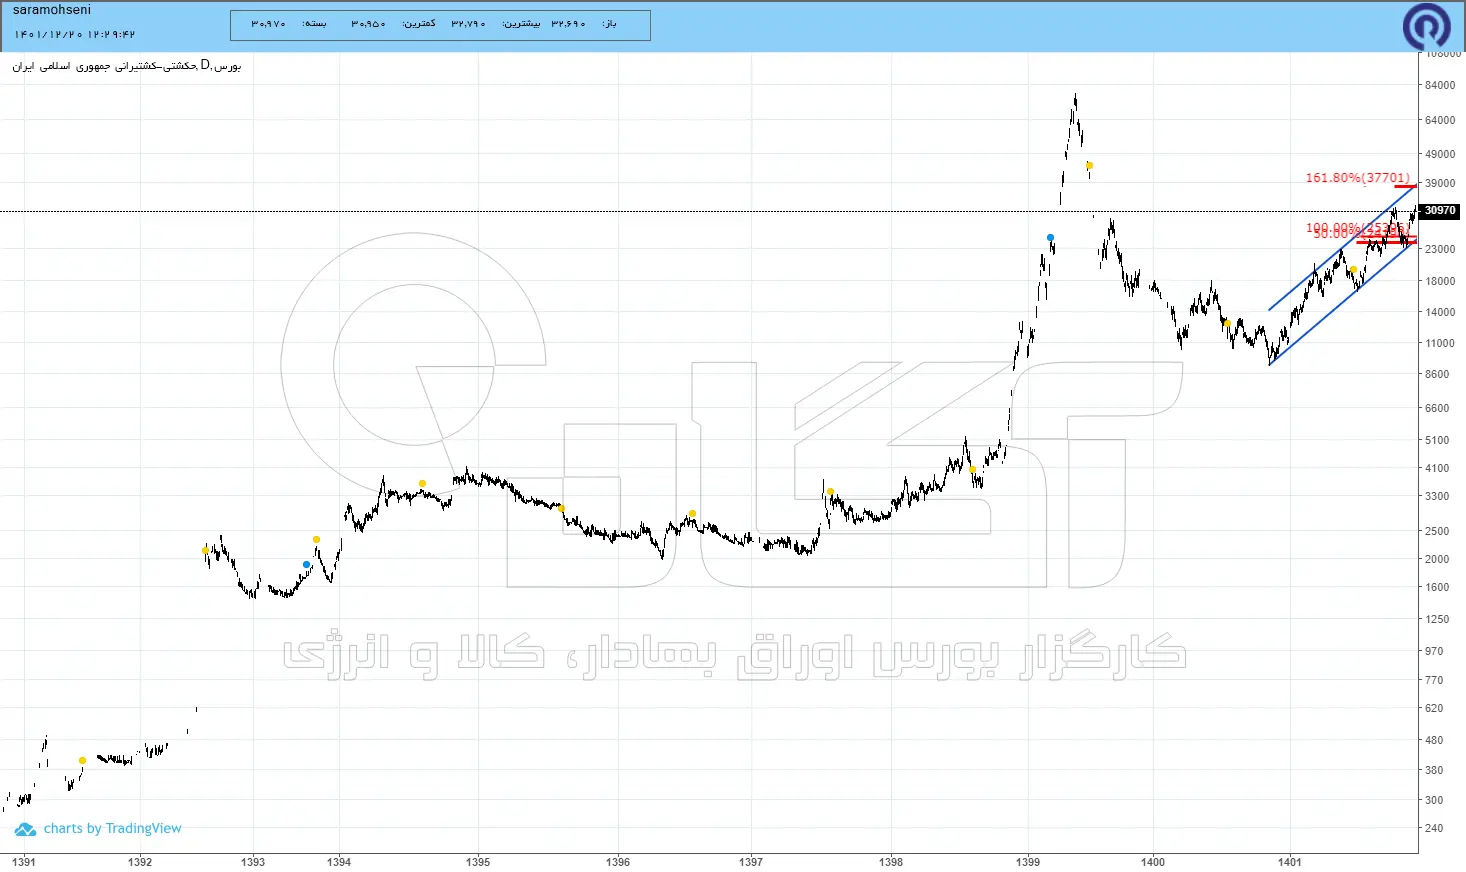Click the yellow marker below the 84000 peak
Viewport: 1466px width, 872px height.
click(x=1089, y=166)
